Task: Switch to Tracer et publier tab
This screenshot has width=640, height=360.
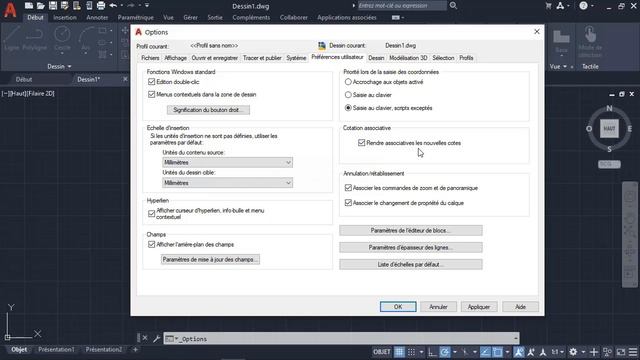Action: pos(262,58)
